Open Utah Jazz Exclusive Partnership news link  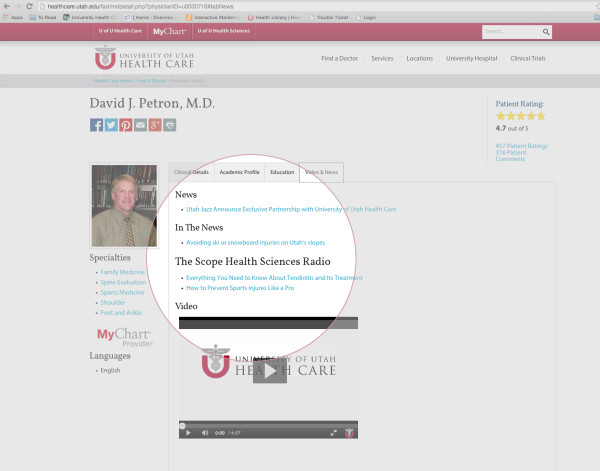[291, 209]
